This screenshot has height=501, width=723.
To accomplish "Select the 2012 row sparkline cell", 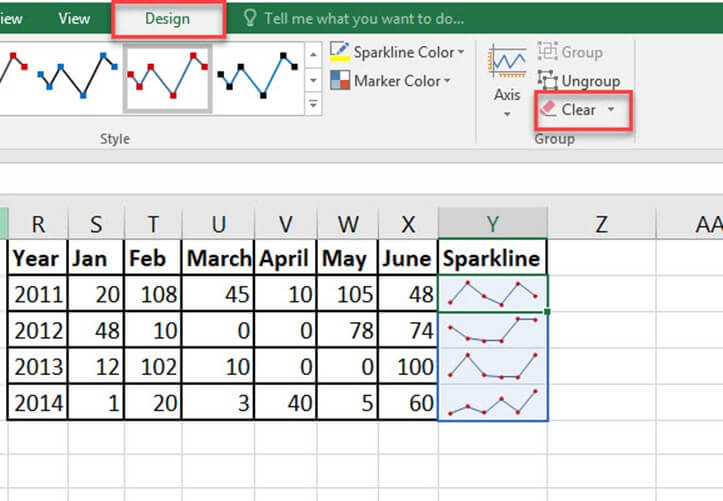I will 492,330.
